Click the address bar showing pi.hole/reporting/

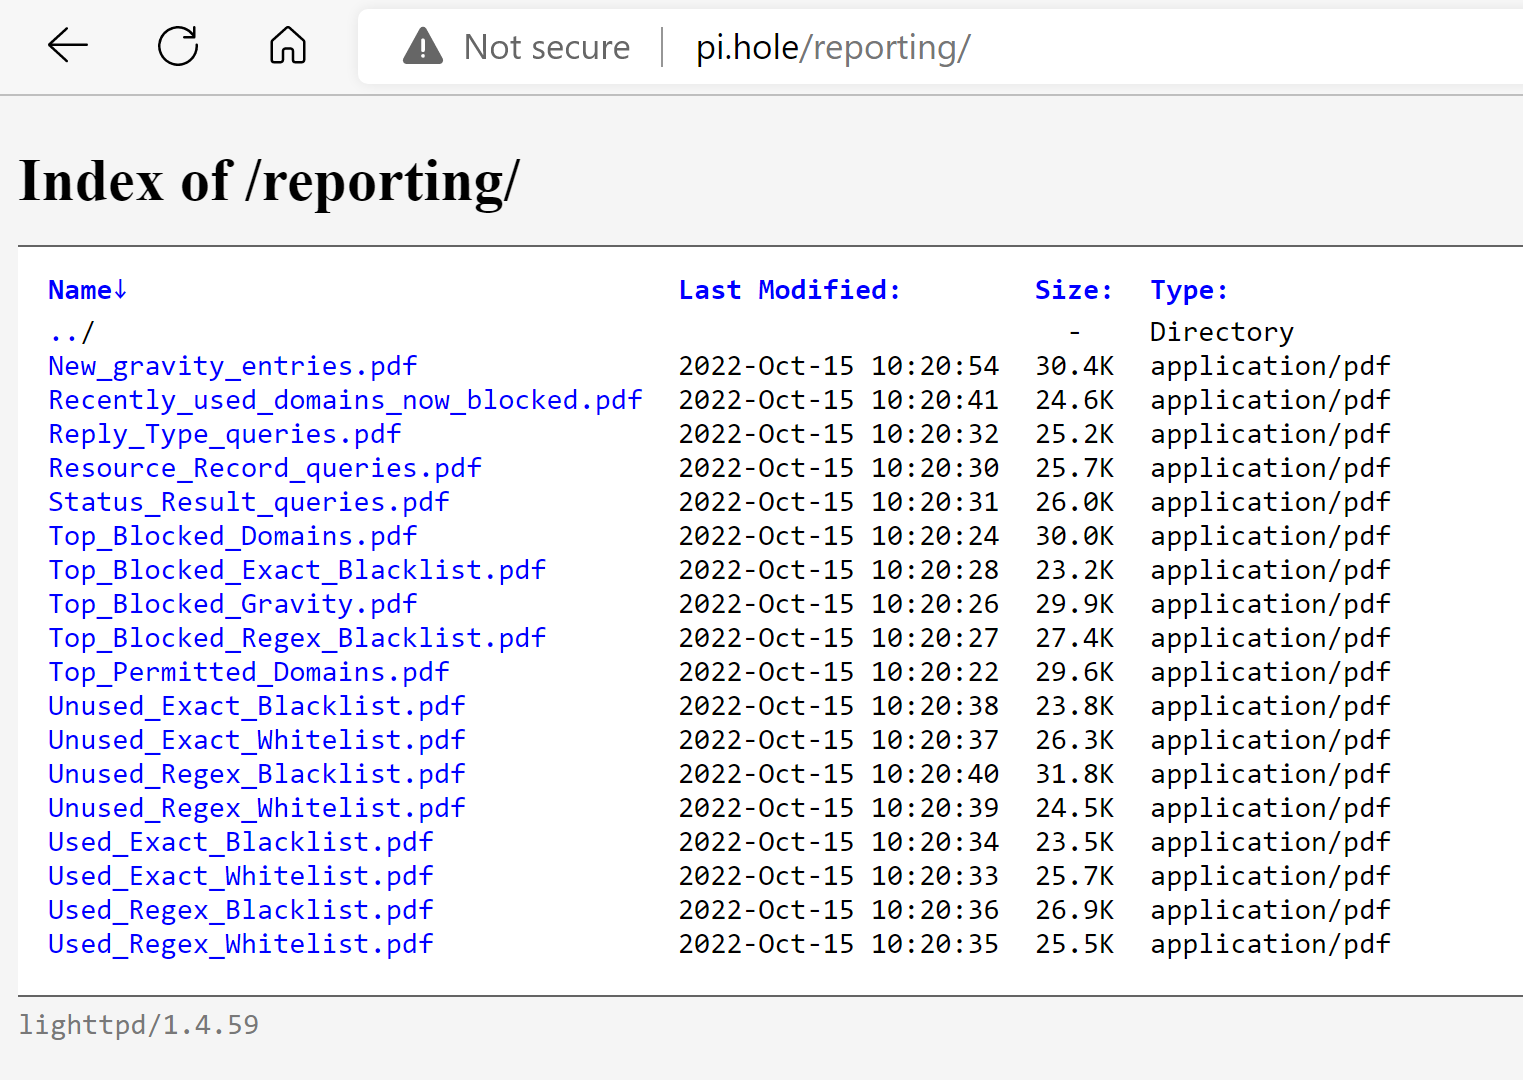tap(831, 46)
